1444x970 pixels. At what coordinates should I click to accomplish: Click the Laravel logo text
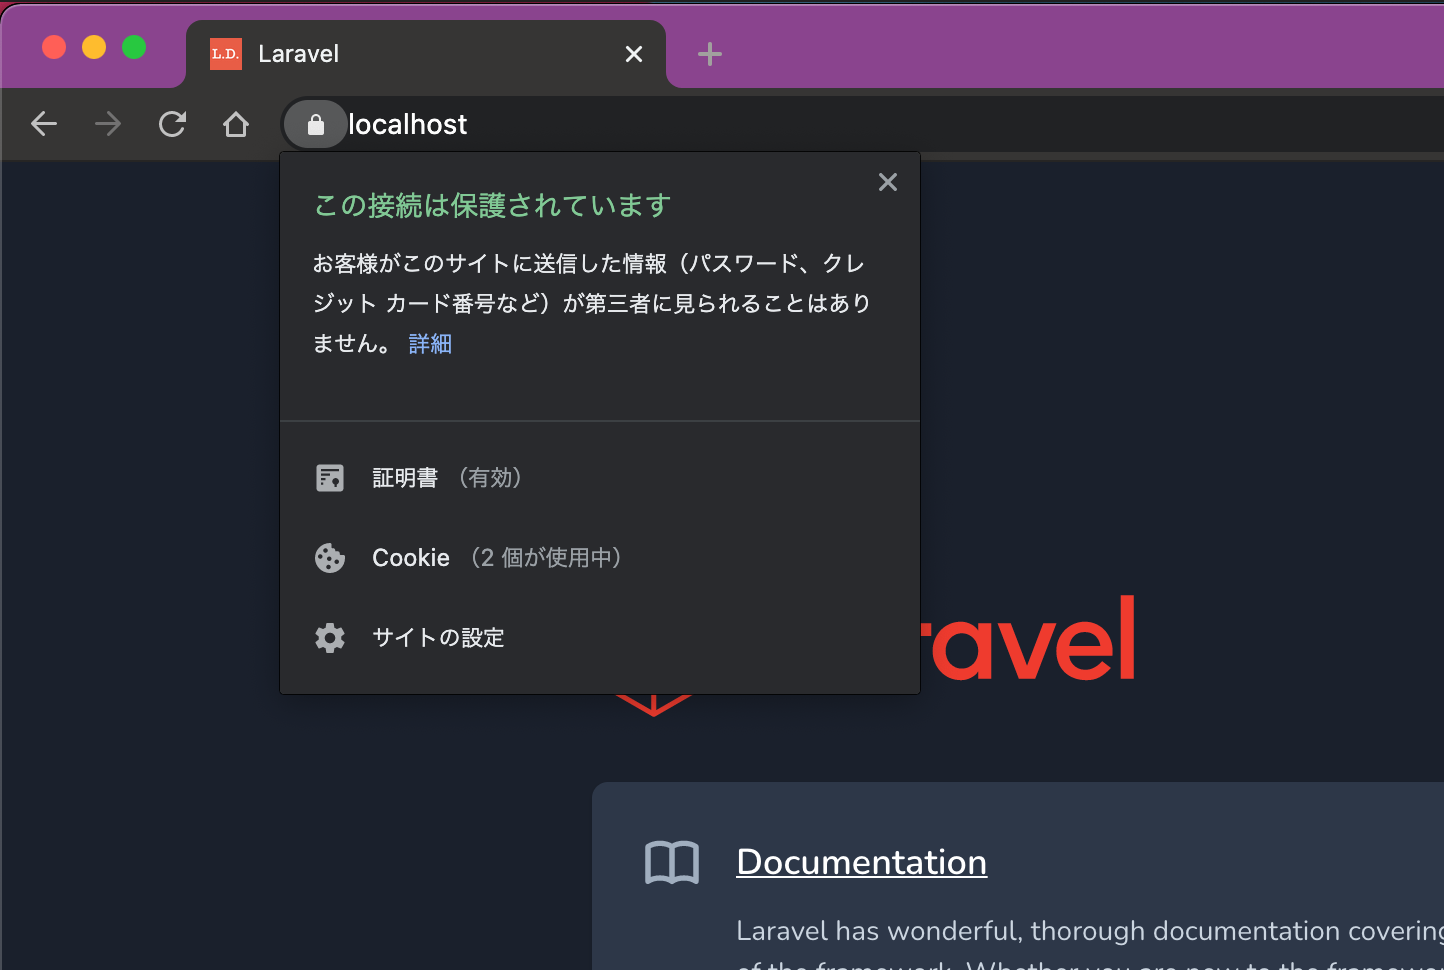coord(1028,640)
